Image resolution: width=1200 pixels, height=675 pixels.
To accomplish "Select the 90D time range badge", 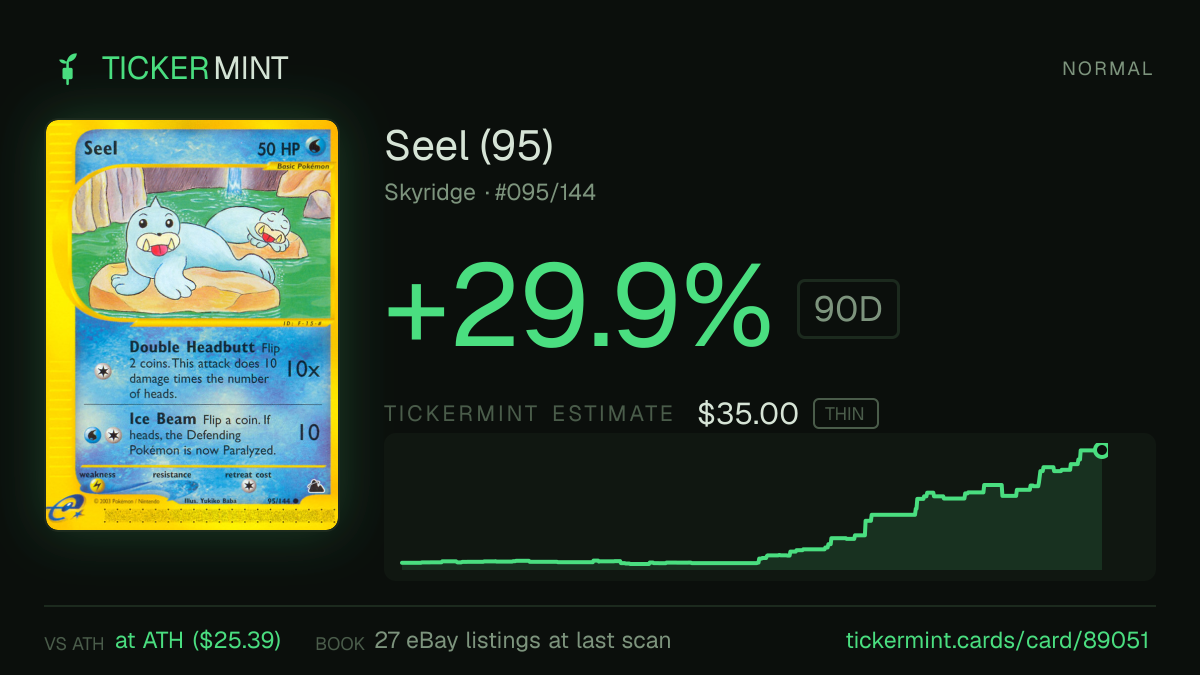I will click(848, 309).
